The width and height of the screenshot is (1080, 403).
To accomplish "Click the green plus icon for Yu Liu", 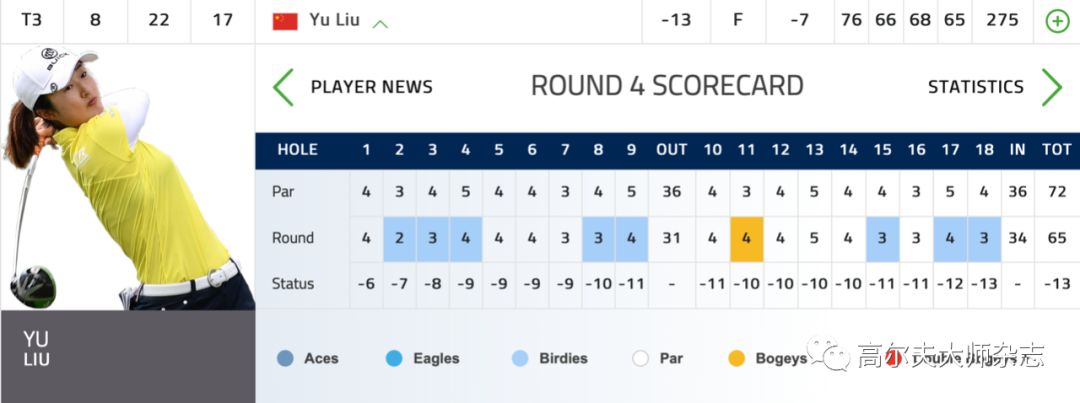I will [x=1057, y=21].
